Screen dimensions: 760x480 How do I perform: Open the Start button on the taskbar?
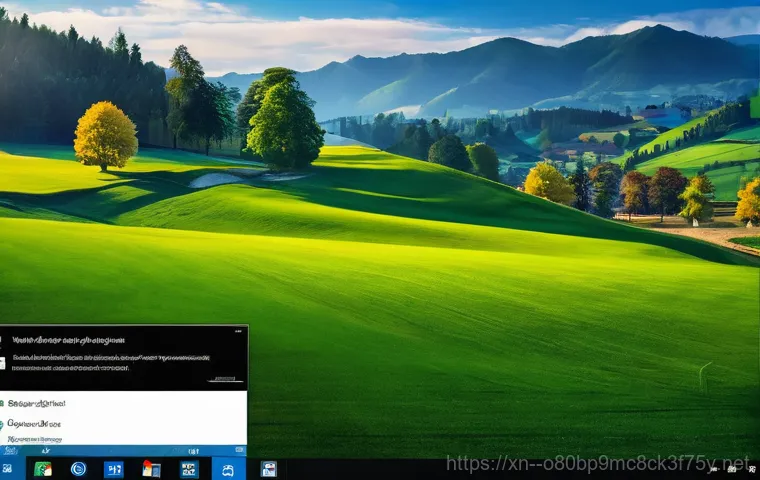pyautogui.click(x=8, y=468)
